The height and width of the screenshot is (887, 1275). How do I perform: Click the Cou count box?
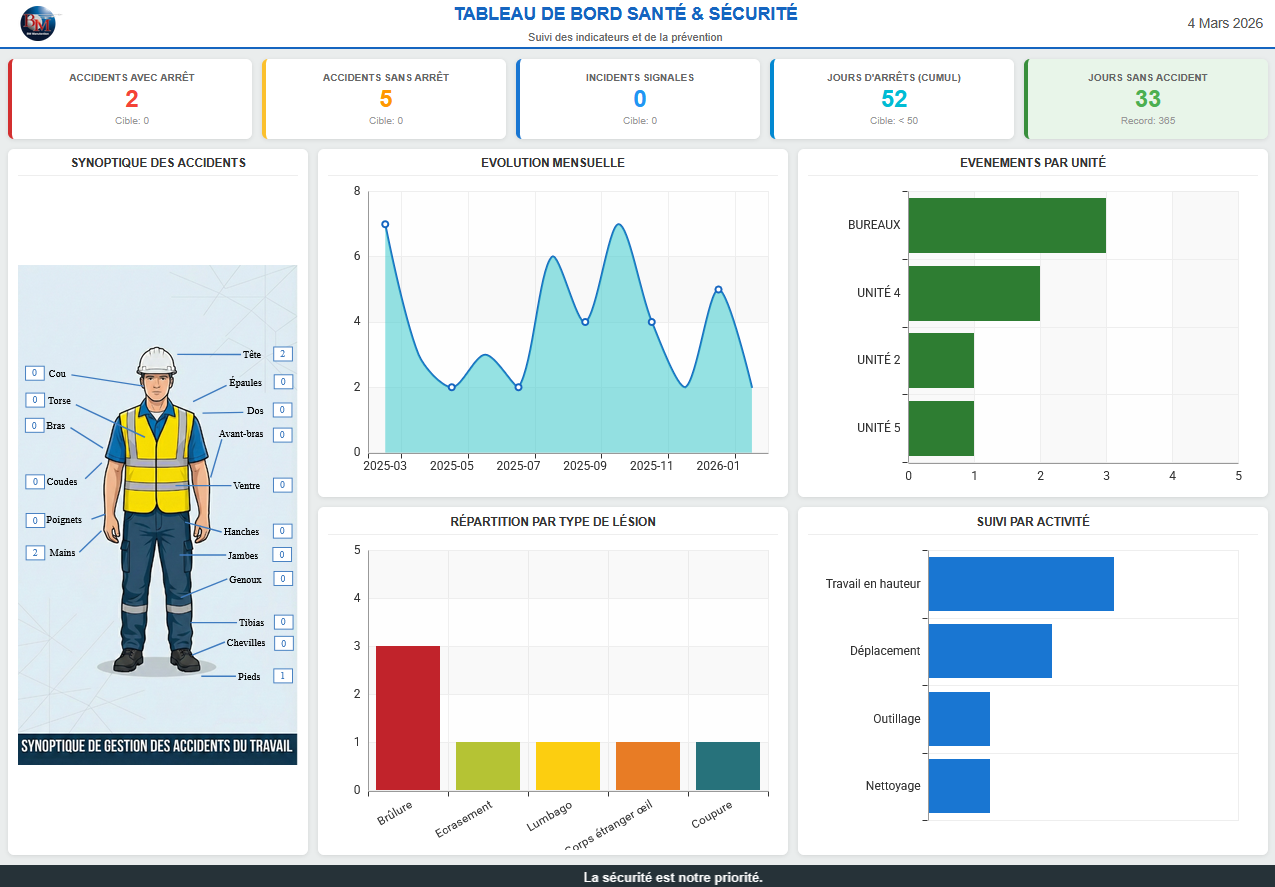click(35, 373)
